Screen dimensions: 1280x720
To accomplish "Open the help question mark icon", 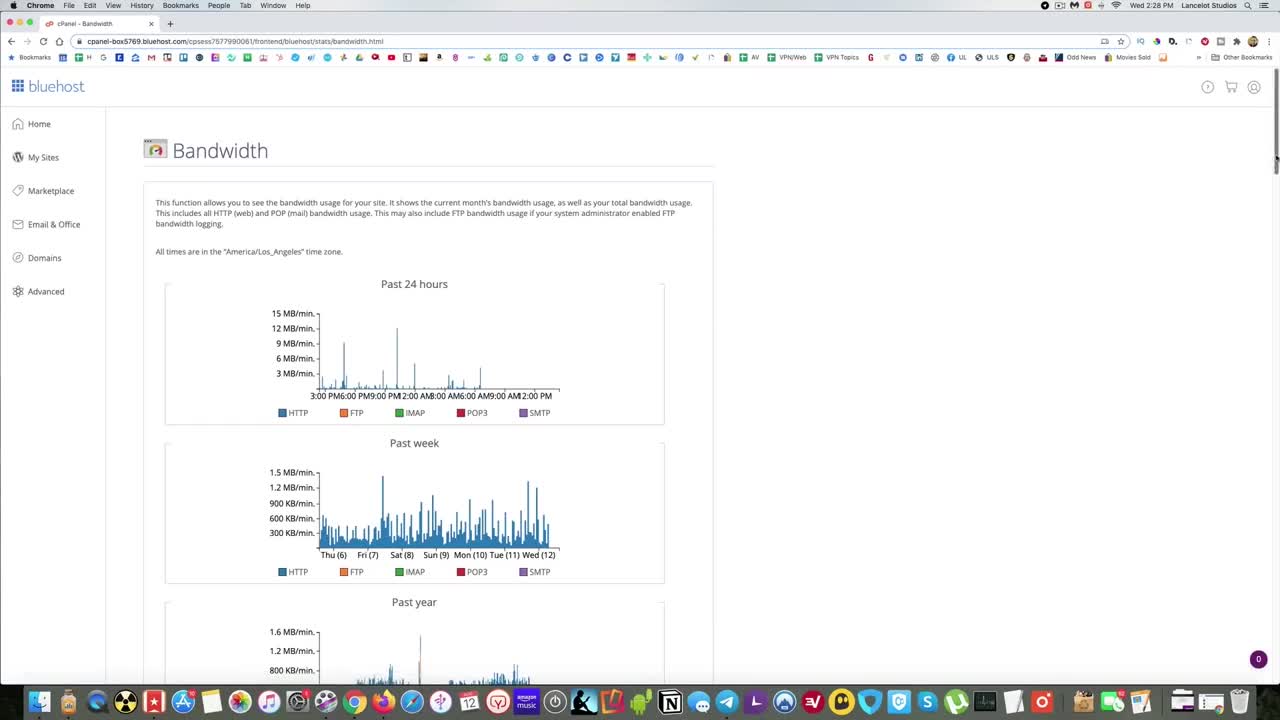I will (1208, 87).
